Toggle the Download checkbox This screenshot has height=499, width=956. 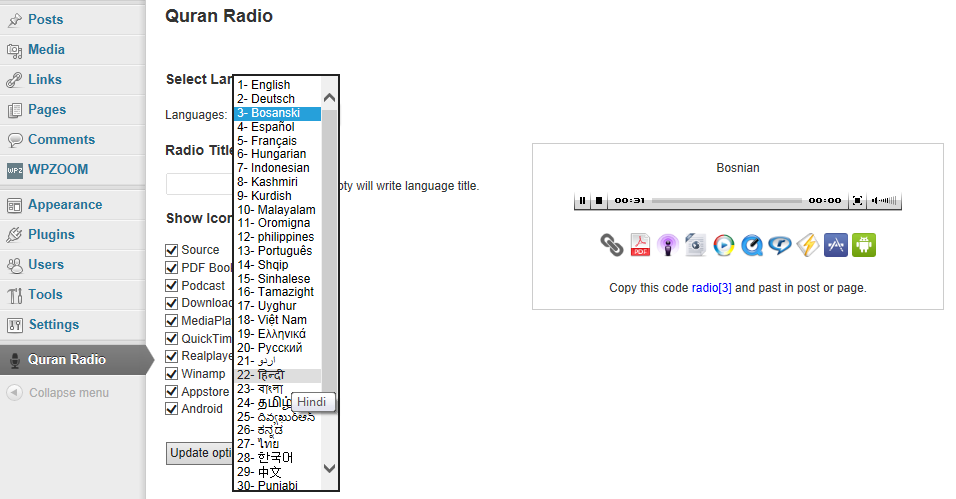171,303
